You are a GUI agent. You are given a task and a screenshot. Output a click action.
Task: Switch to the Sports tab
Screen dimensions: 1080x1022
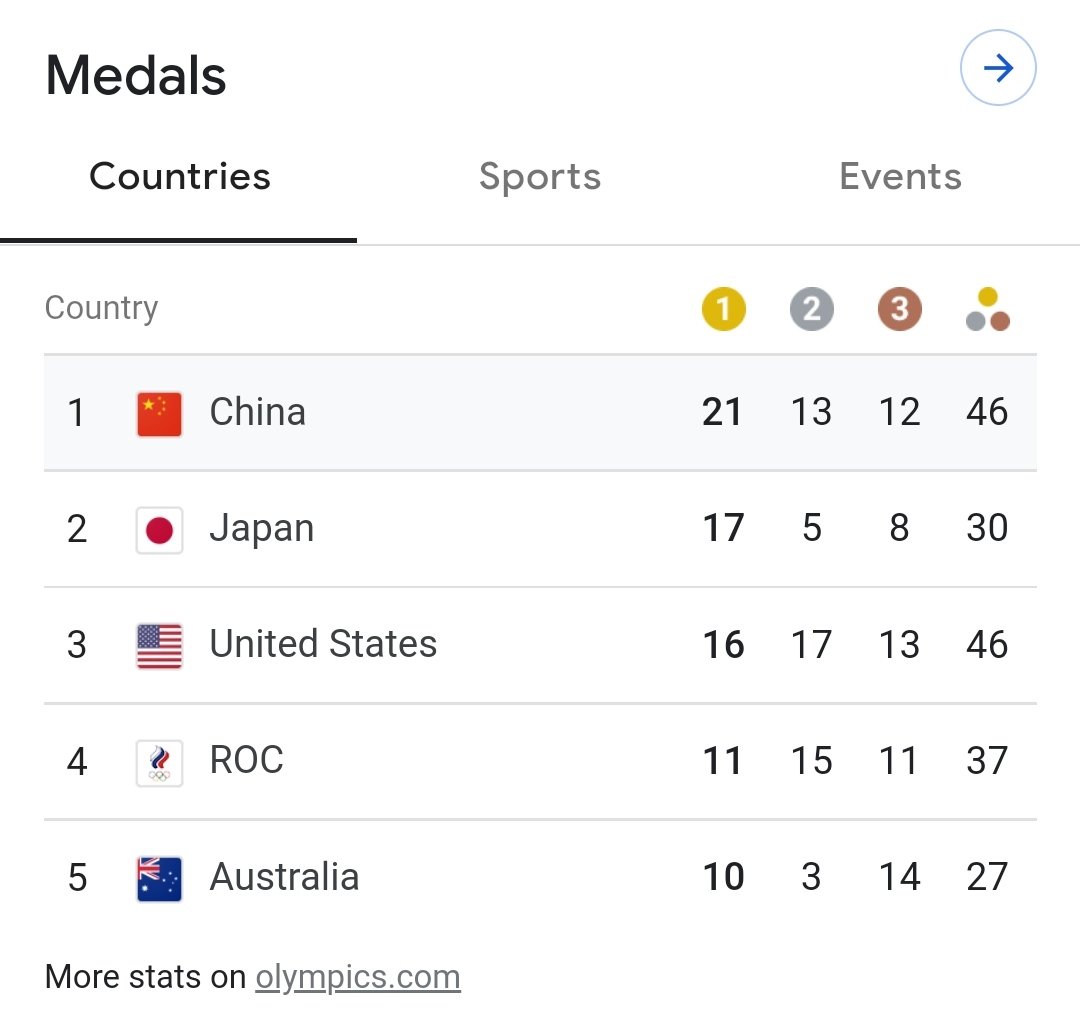[540, 177]
